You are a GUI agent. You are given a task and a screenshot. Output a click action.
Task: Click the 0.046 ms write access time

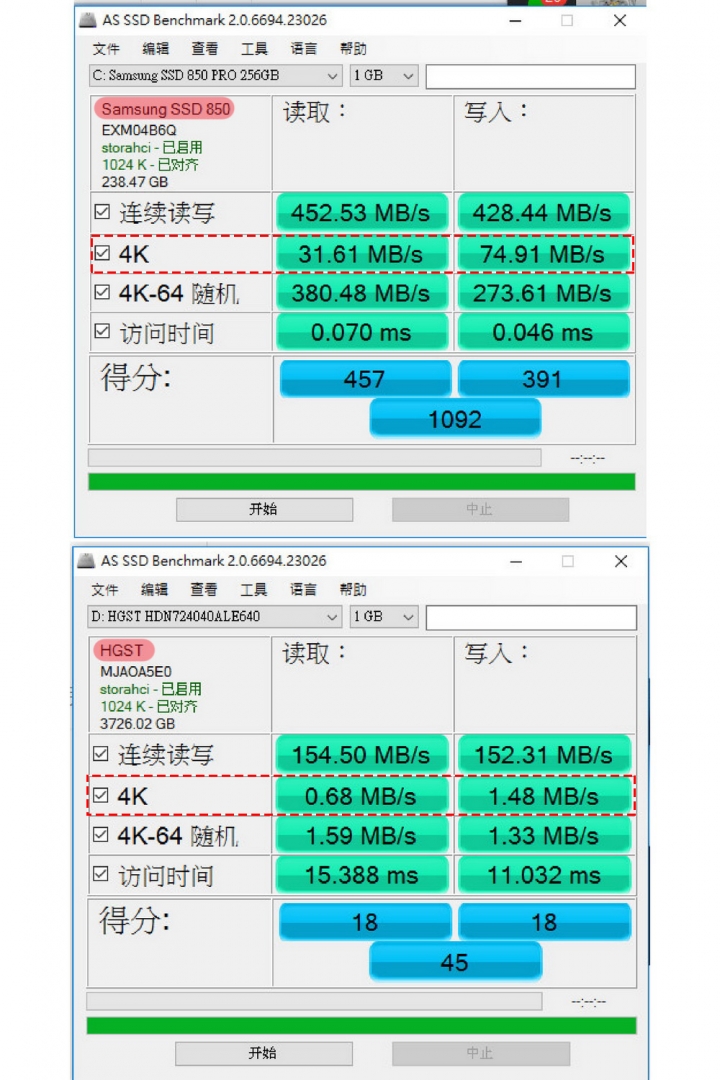point(543,333)
